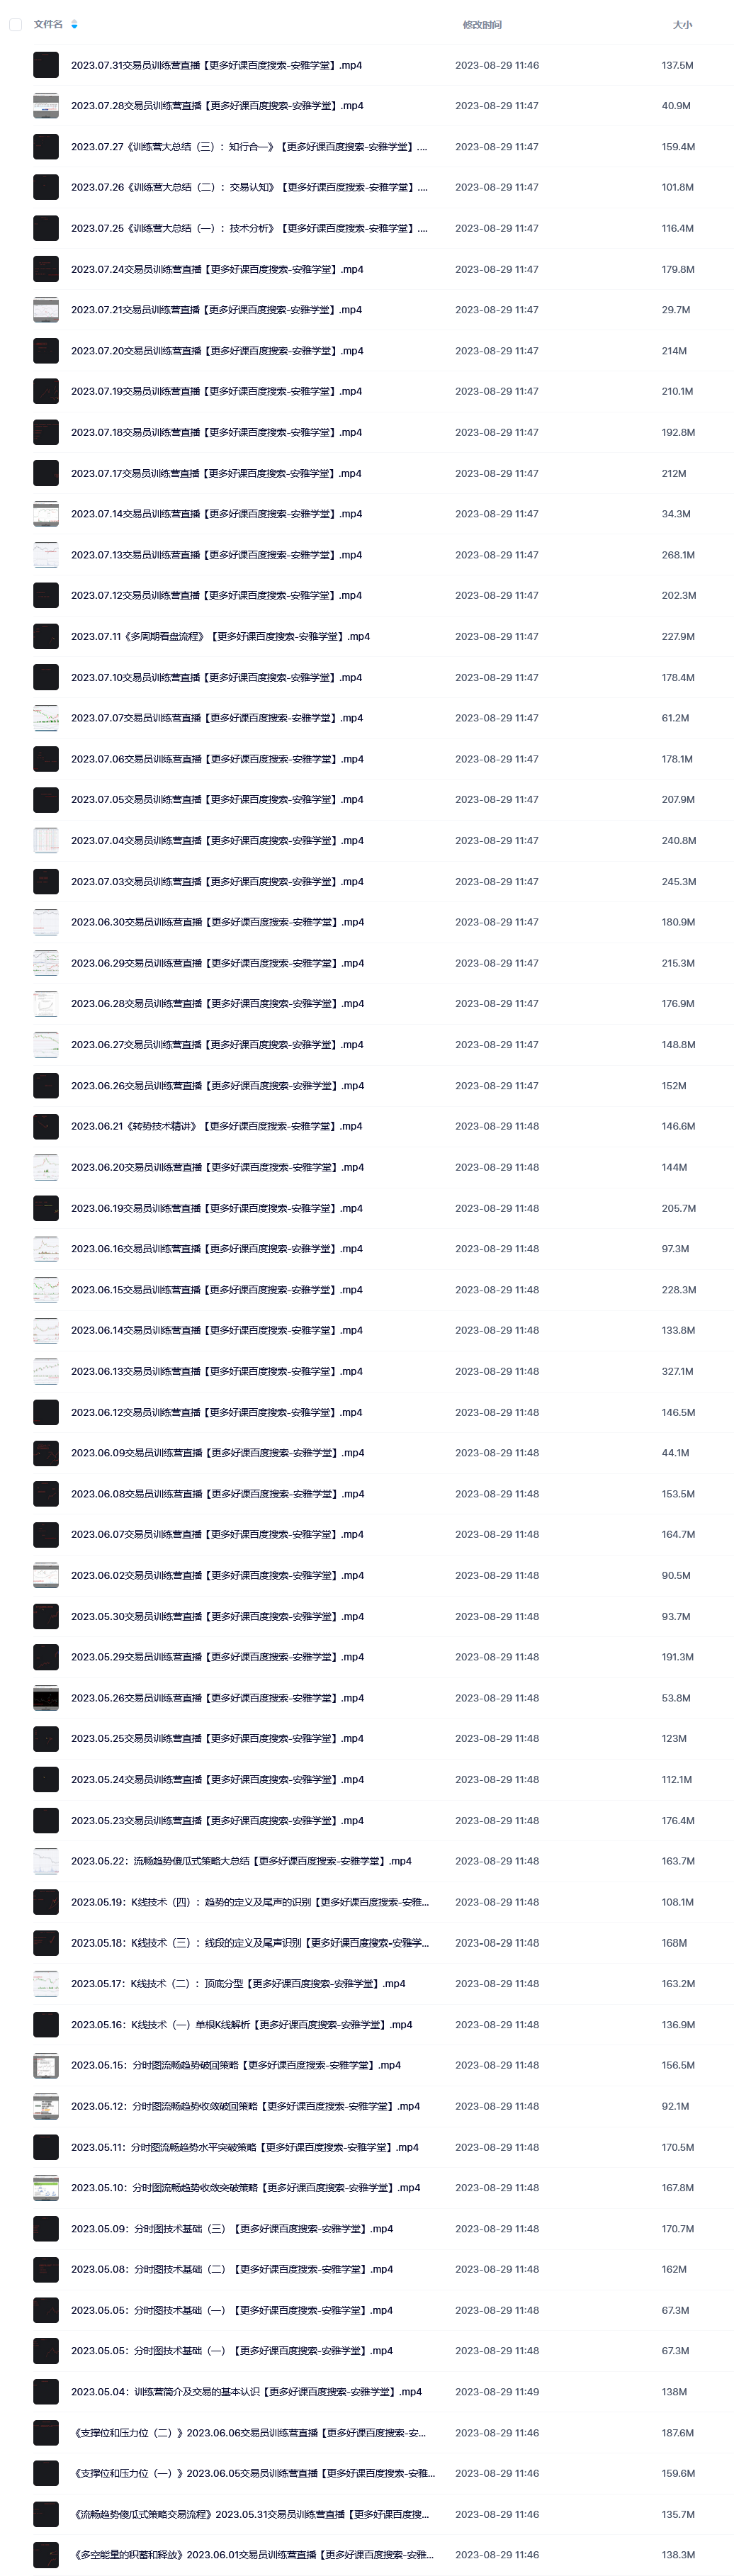Click thumbnail icon of the 2023.07.21 video

point(46,310)
